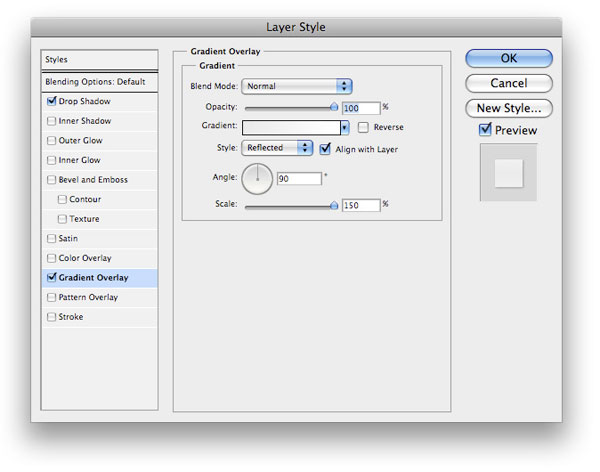Screen dimensions: 600x472
Task: Uncheck Align with Layer
Action: pyautogui.click(x=325, y=149)
